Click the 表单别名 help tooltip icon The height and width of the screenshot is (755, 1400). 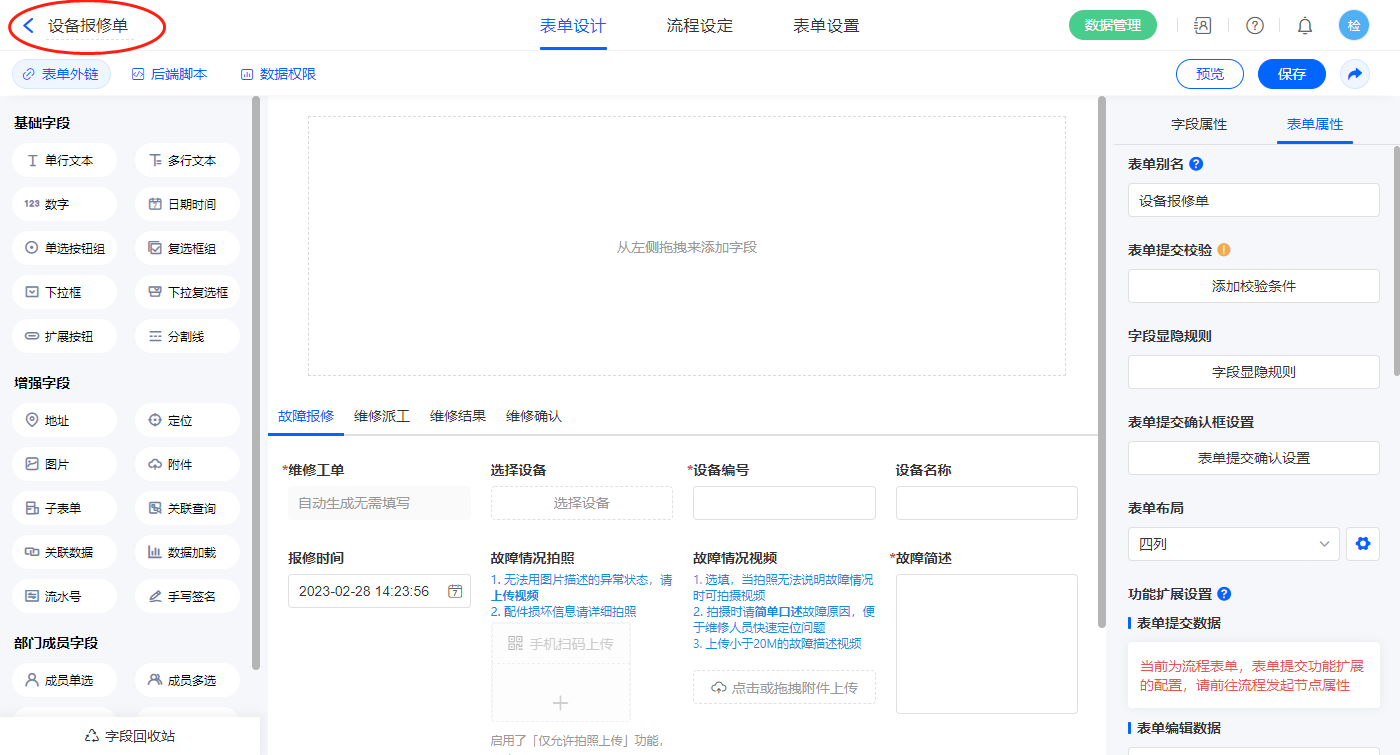(x=1196, y=164)
